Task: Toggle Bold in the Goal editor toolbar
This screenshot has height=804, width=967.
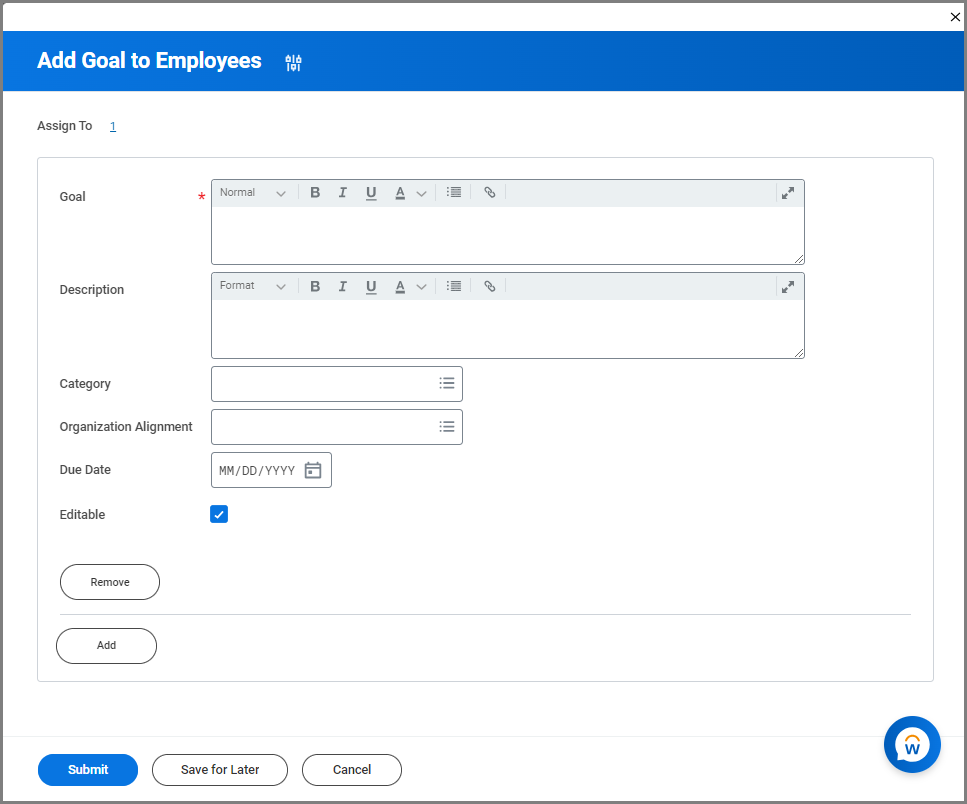Action: 315,193
